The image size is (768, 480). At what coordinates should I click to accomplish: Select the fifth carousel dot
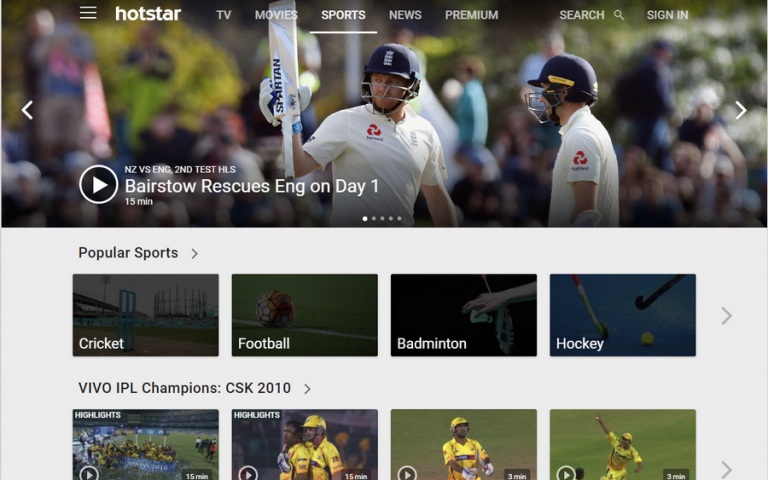[399, 218]
